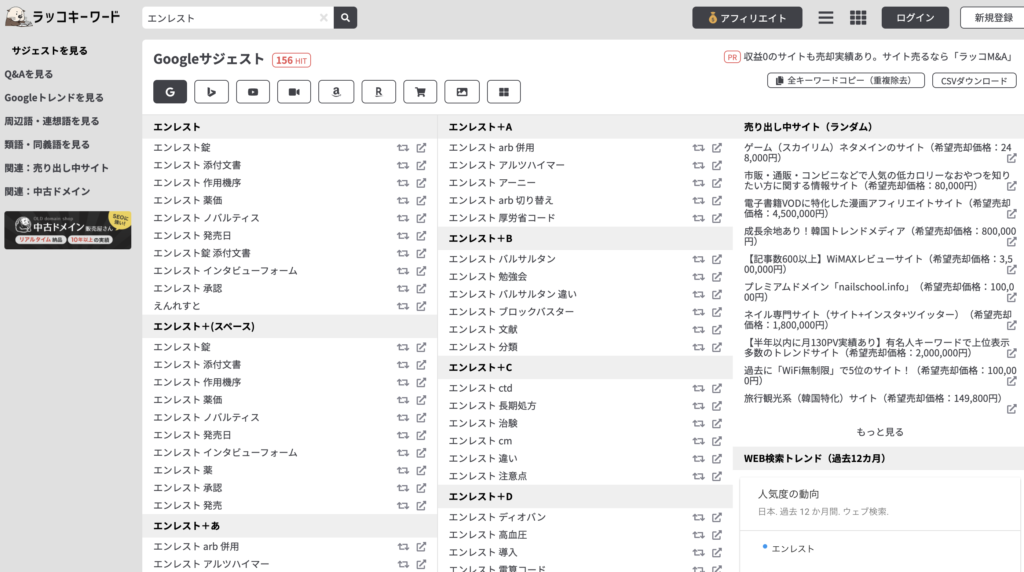Select the shopping cart source icon
1024x572 pixels.
(420, 92)
